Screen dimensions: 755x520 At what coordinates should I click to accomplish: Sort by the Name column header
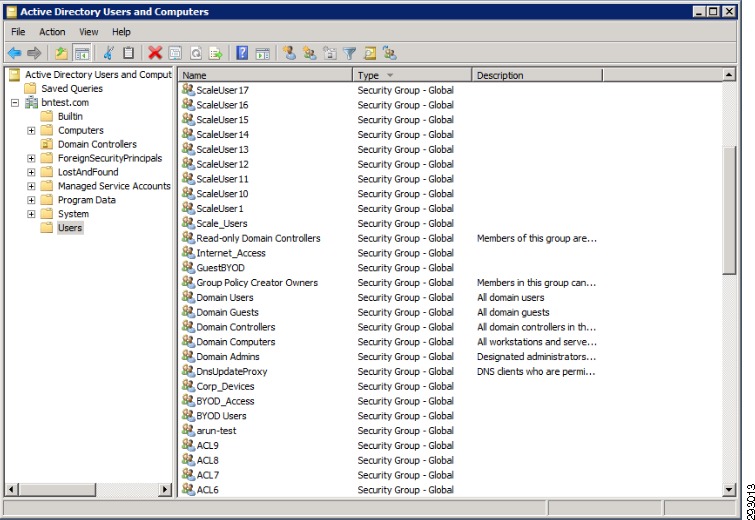[x=265, y=75]
